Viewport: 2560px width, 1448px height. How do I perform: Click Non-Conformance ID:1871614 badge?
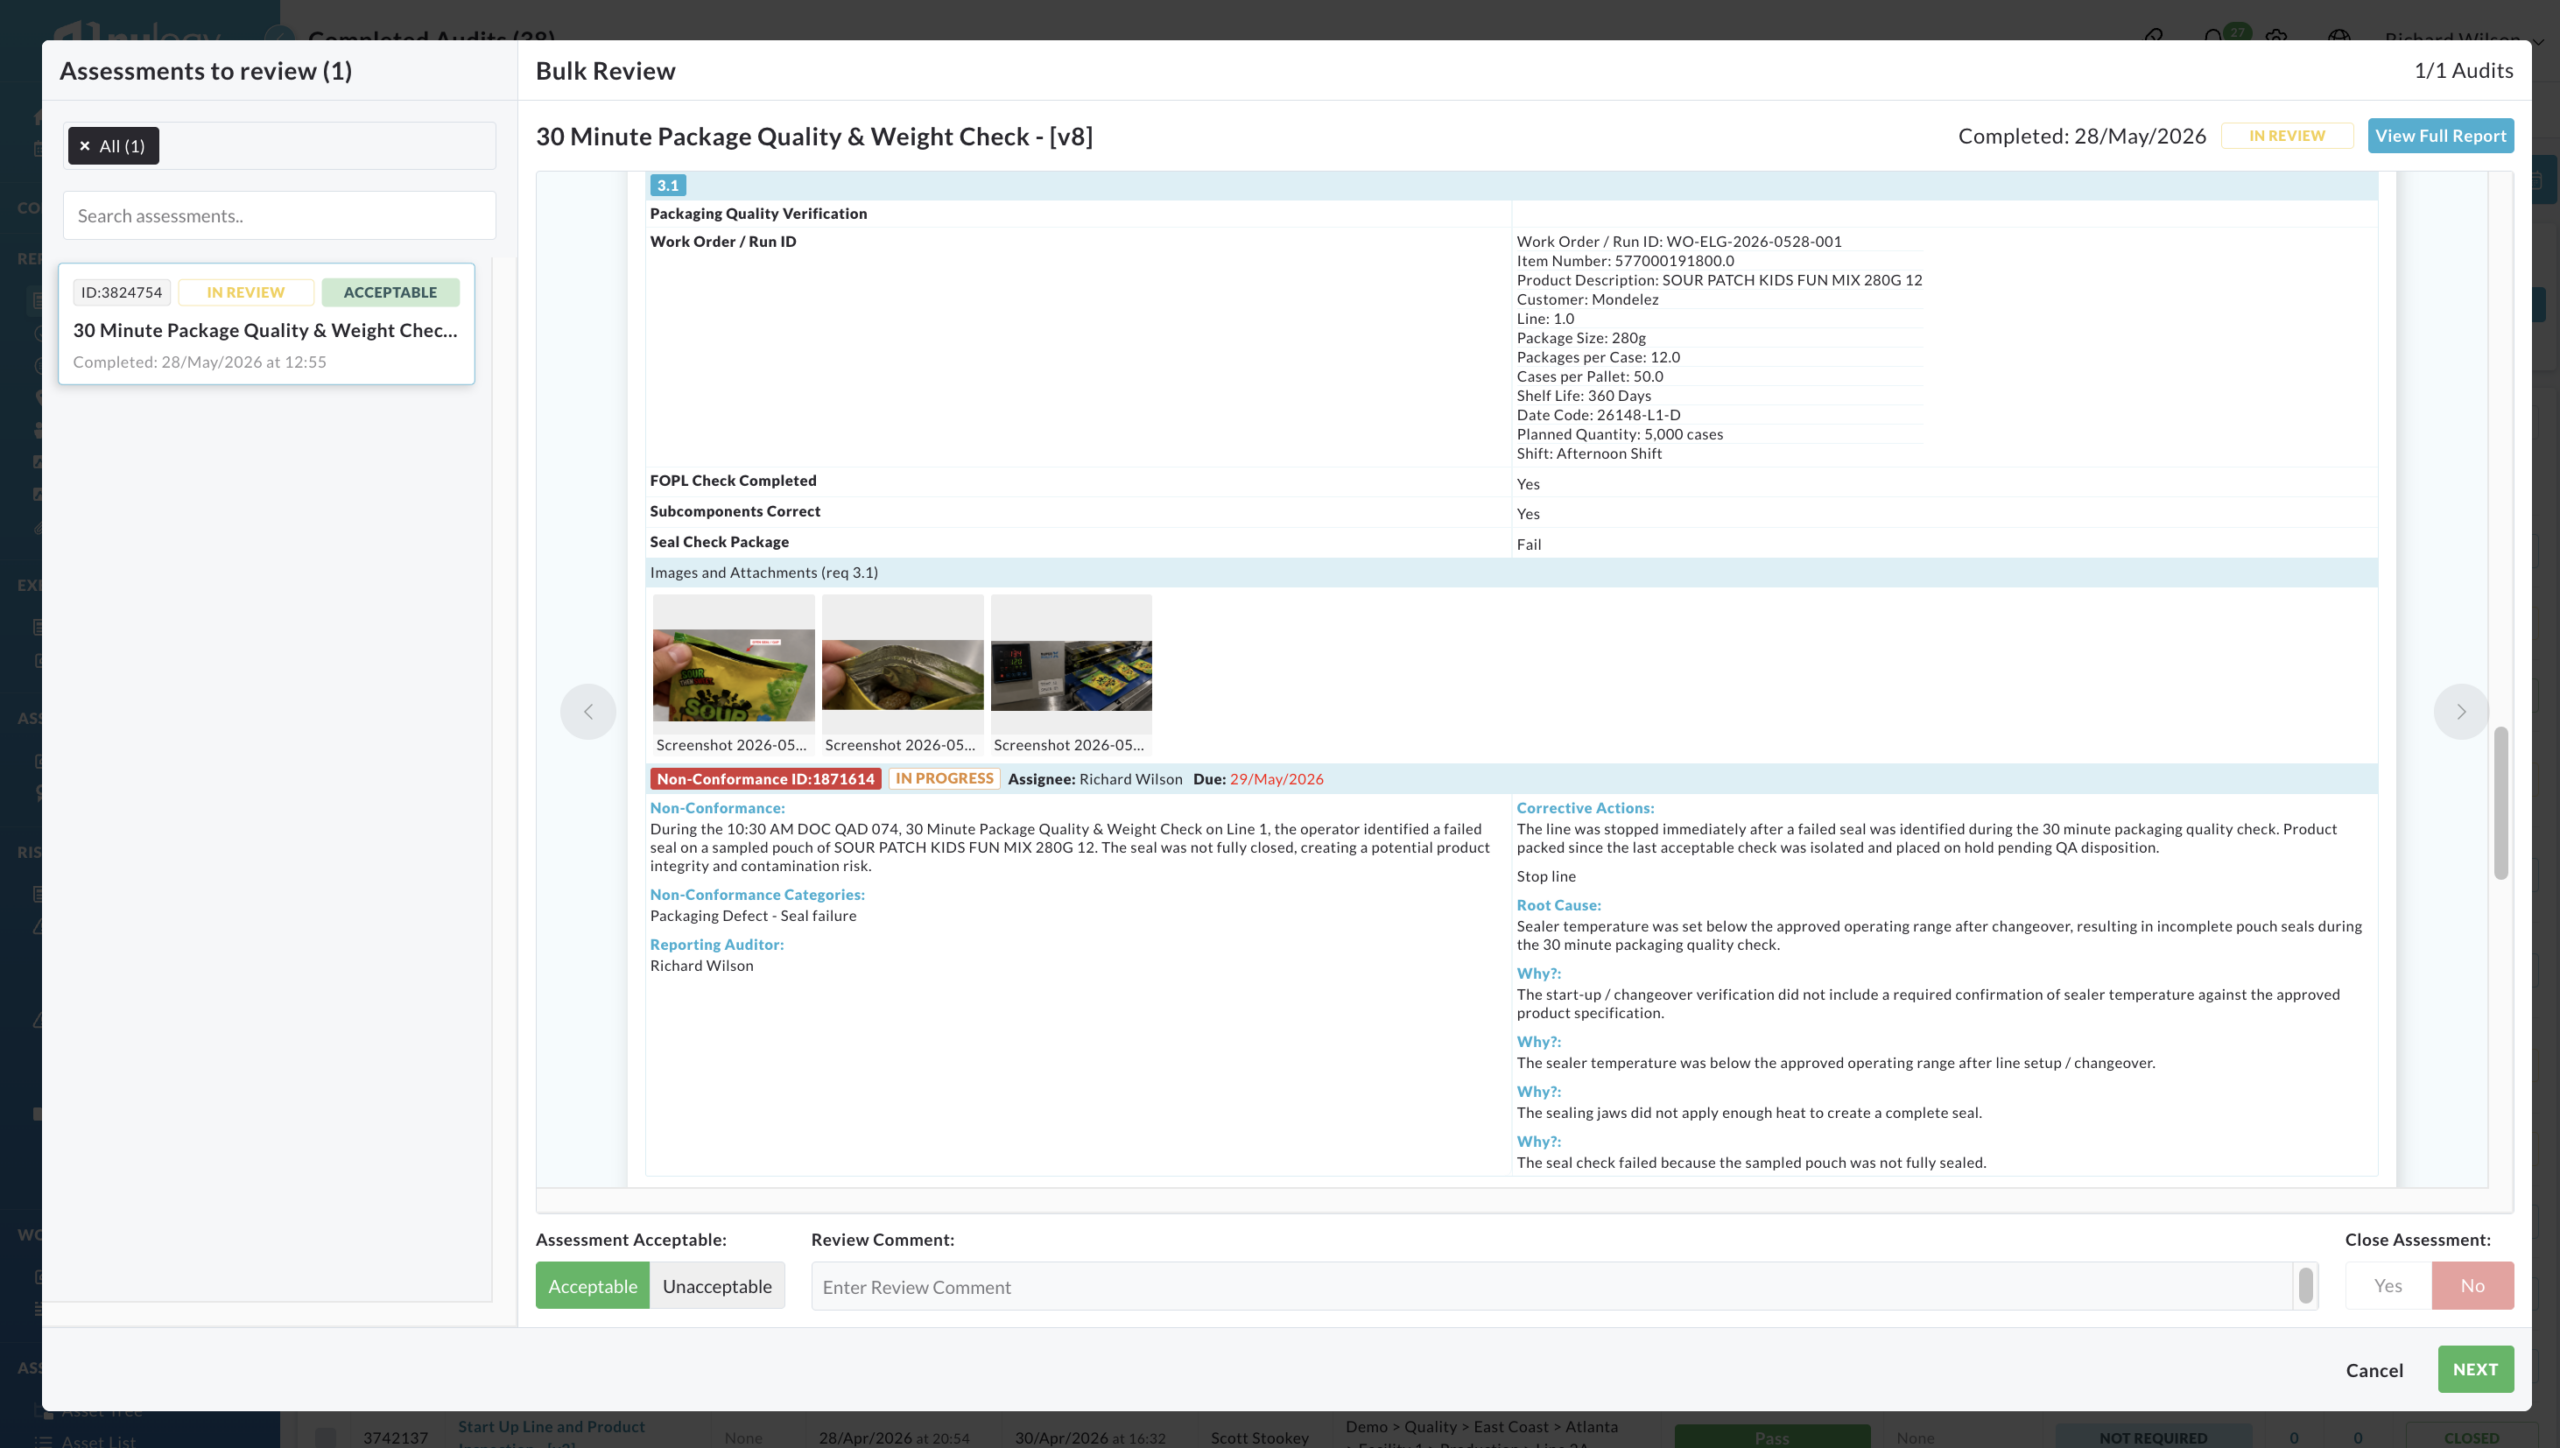(765, 779)
